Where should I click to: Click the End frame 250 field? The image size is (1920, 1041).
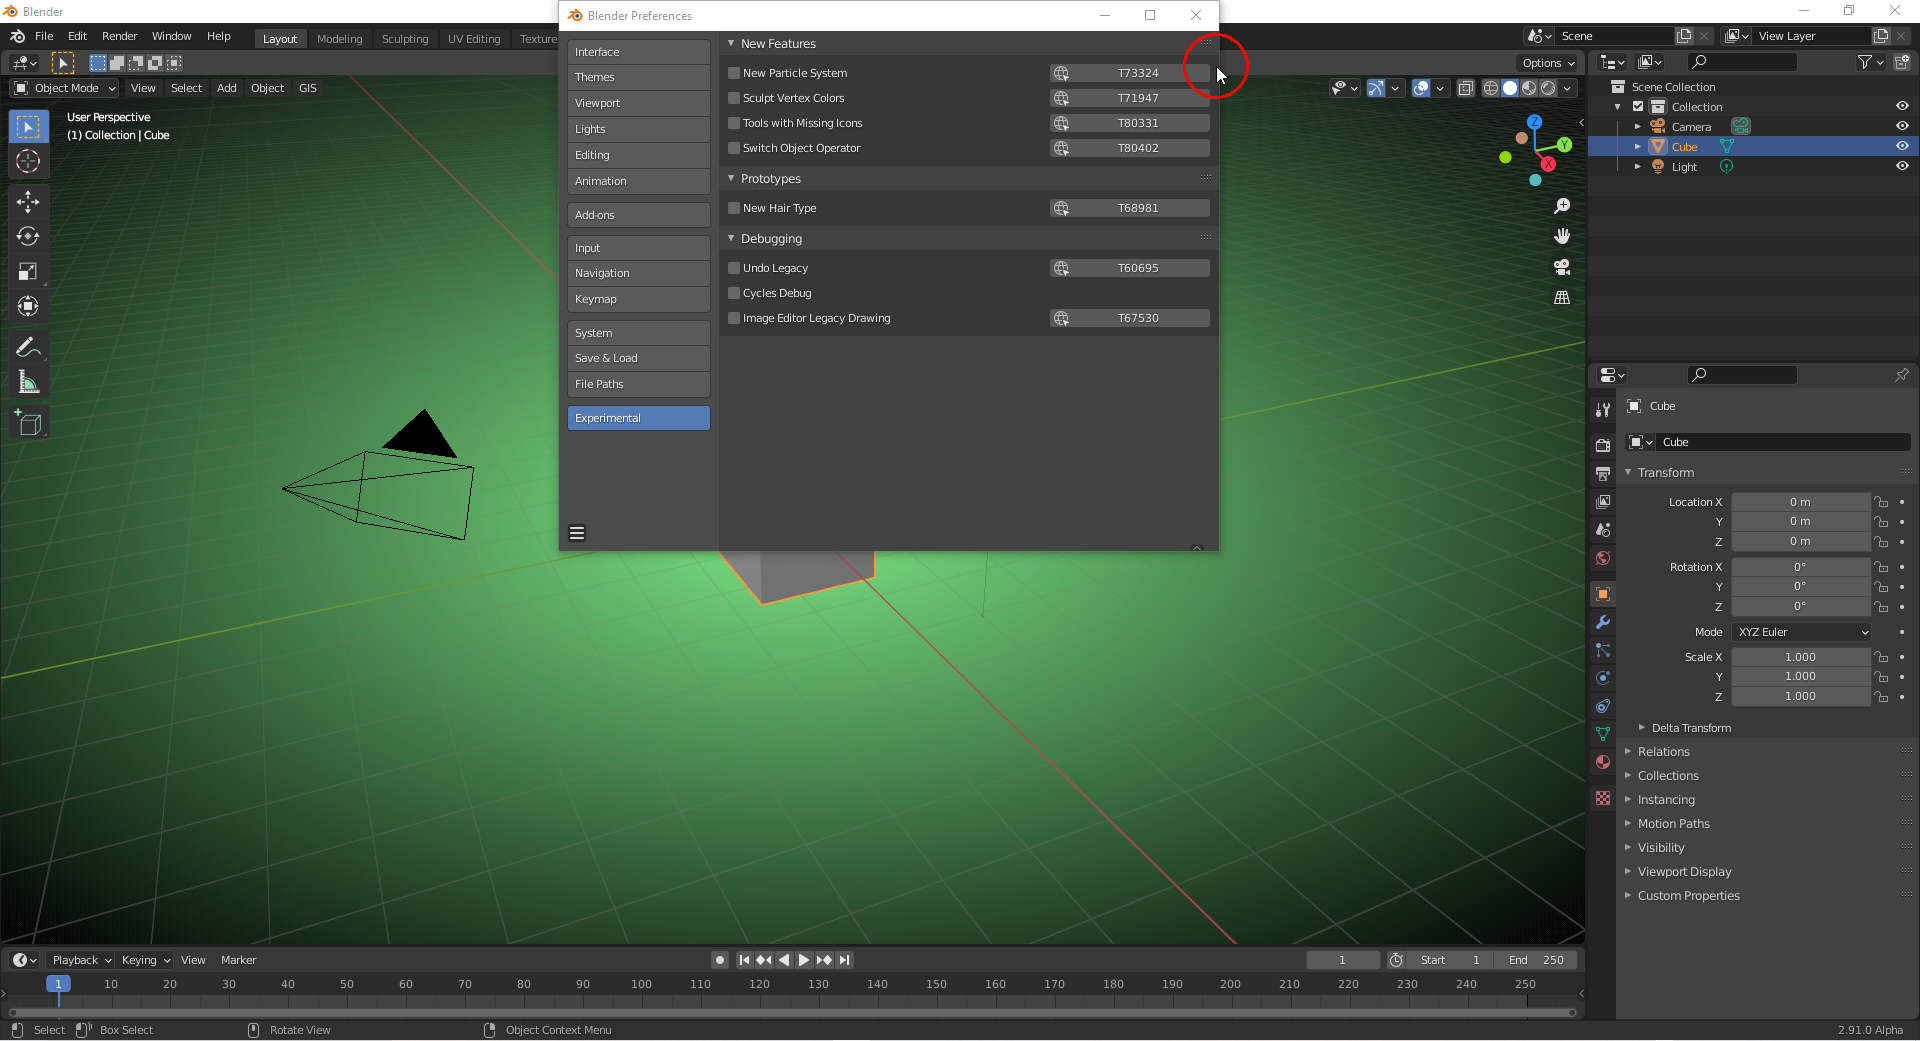[x=1536, y=960]
